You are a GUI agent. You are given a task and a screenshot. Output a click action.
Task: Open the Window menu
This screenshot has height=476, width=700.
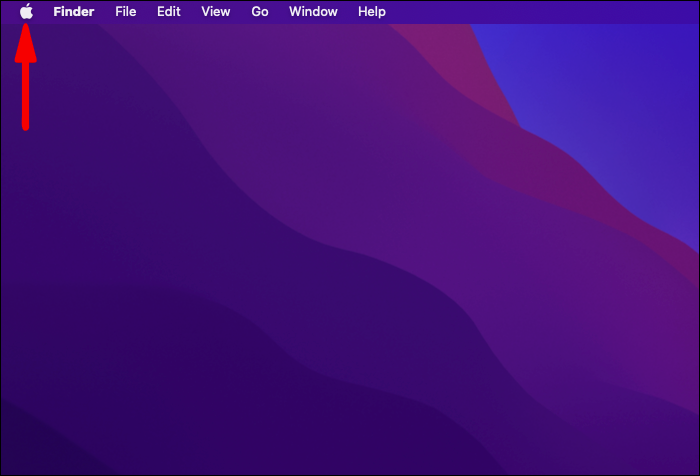coord(313,12)
